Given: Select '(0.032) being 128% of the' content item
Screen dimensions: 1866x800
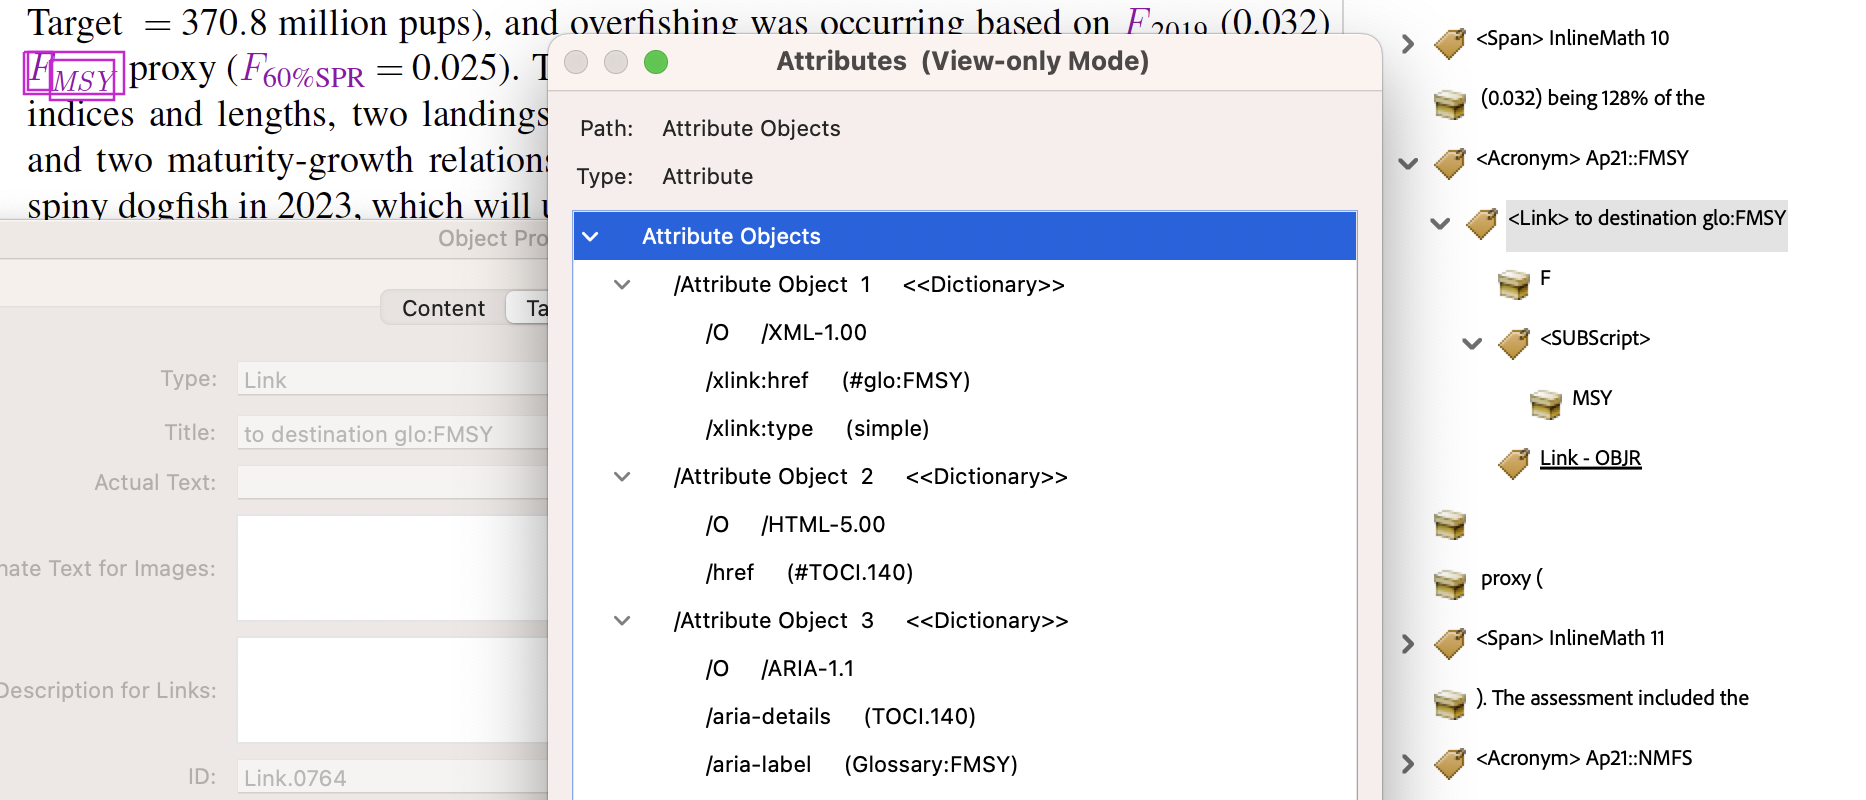Looking at the screenshot, I should pos(1592,98).
